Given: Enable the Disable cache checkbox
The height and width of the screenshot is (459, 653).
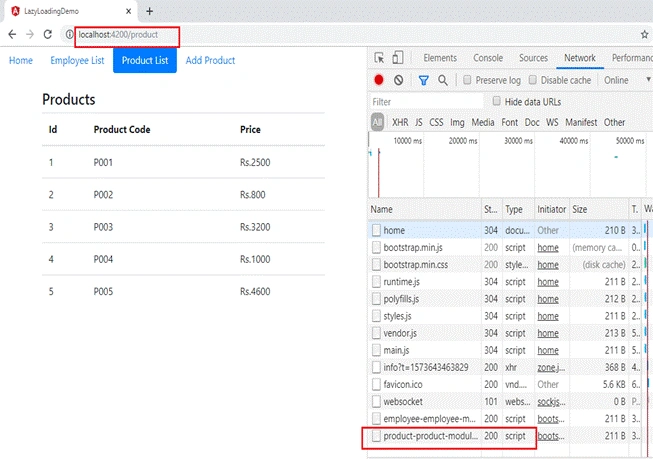Looking at the screenshot, I should 532,80.
